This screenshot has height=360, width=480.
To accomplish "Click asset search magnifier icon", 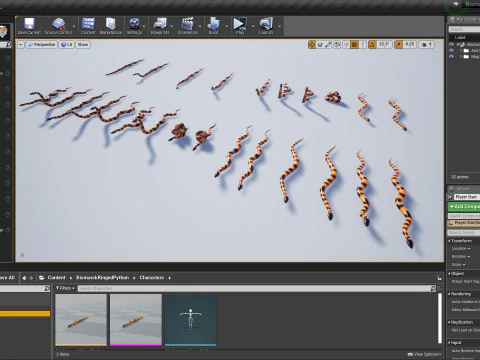I will coord(433,288).
